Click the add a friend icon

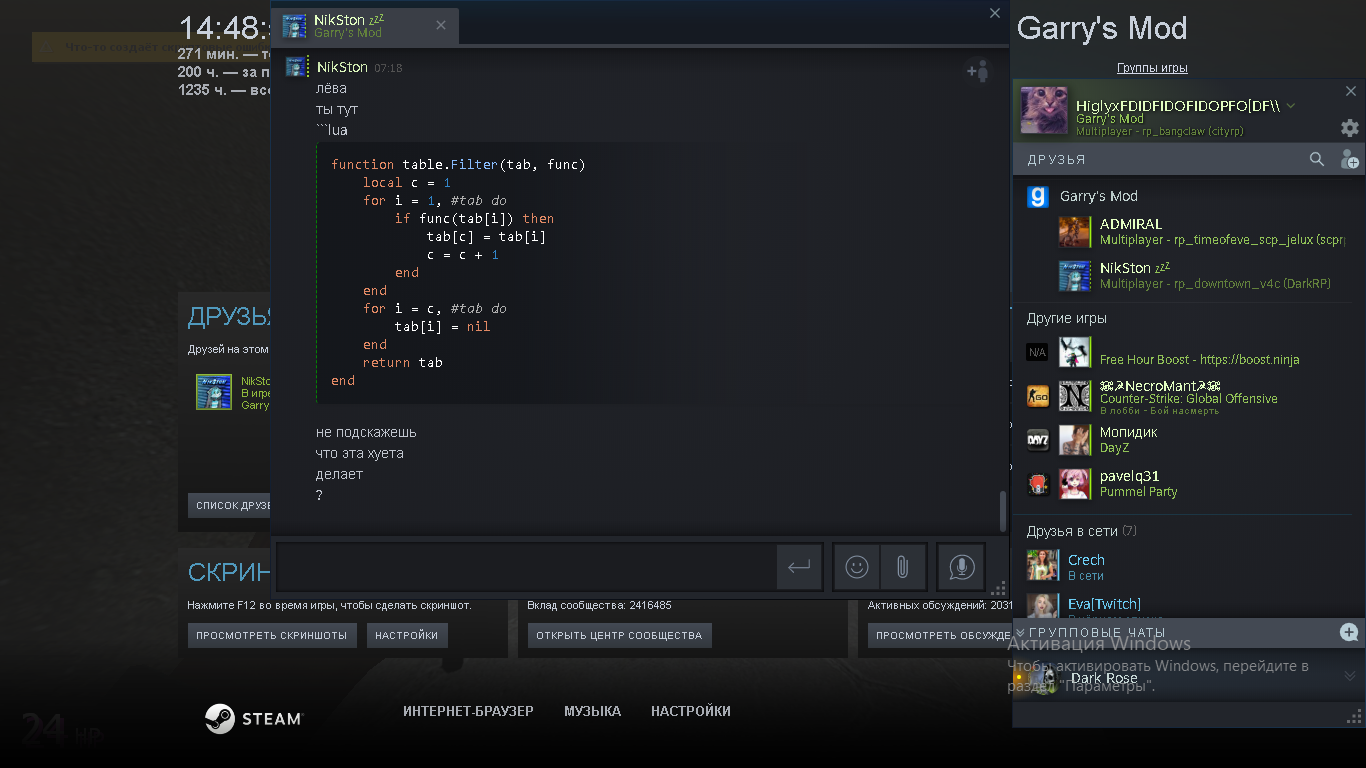pyautogui.click(x=1349, y=159)
